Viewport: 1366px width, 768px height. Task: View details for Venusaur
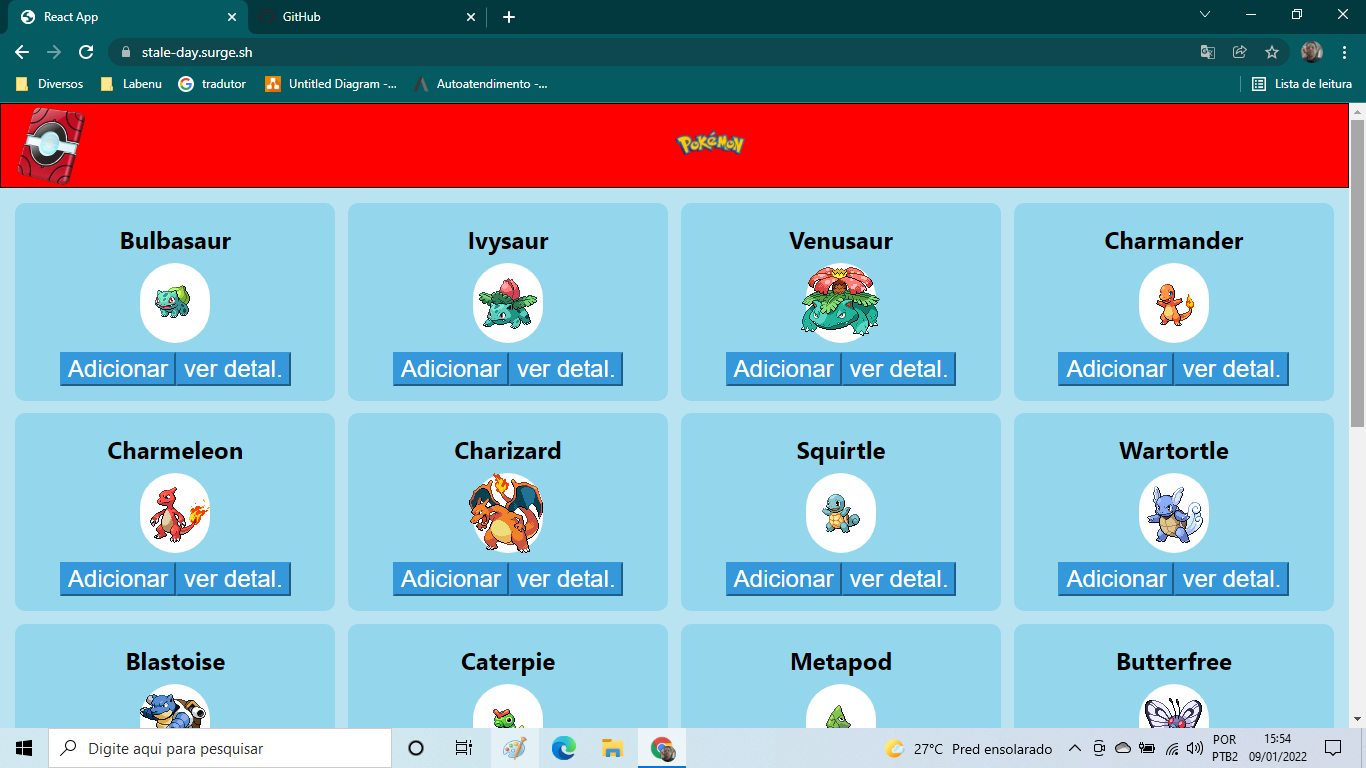[899, 369]
